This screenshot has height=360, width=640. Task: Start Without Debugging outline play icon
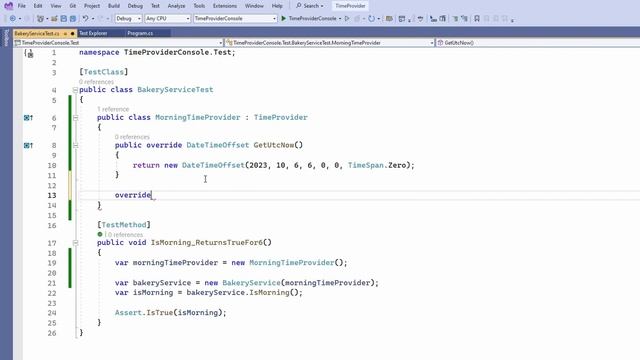pos(347,18)
